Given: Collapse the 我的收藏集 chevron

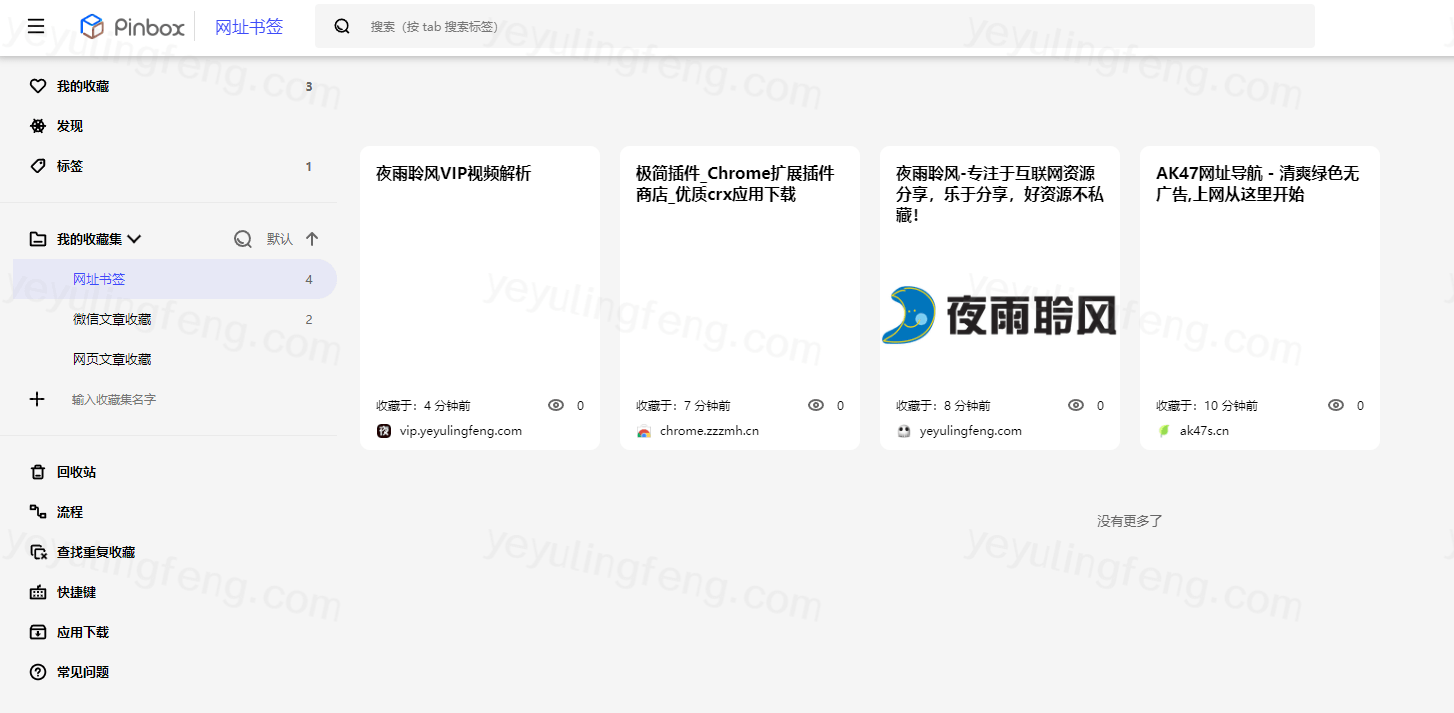Looking at the screenshot, I should coord(134,239).
